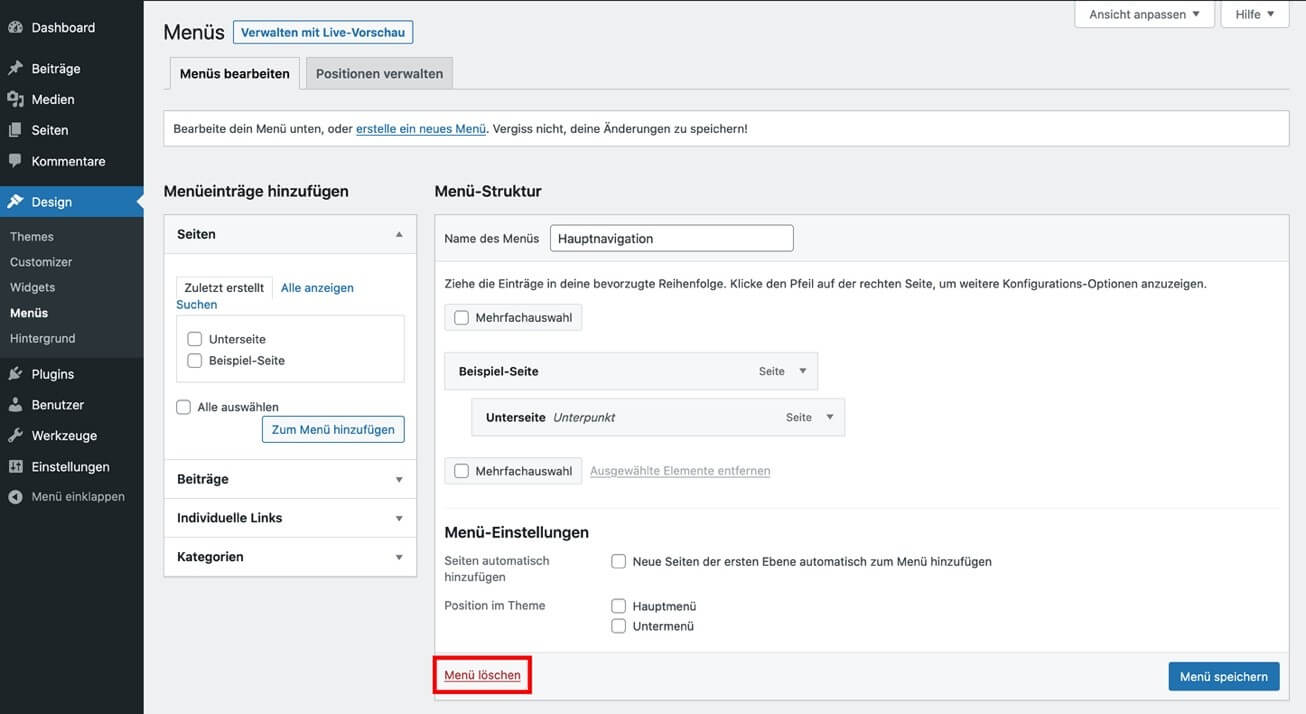Click the Einstellungen sliders icon
The image size is (1306, 714).
(15, 467)
